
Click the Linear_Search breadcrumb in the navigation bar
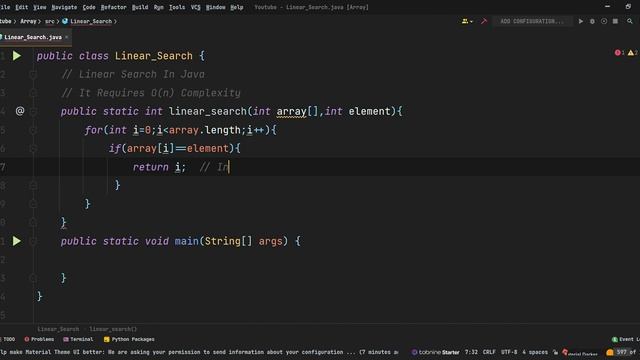[x=87, y=21]
